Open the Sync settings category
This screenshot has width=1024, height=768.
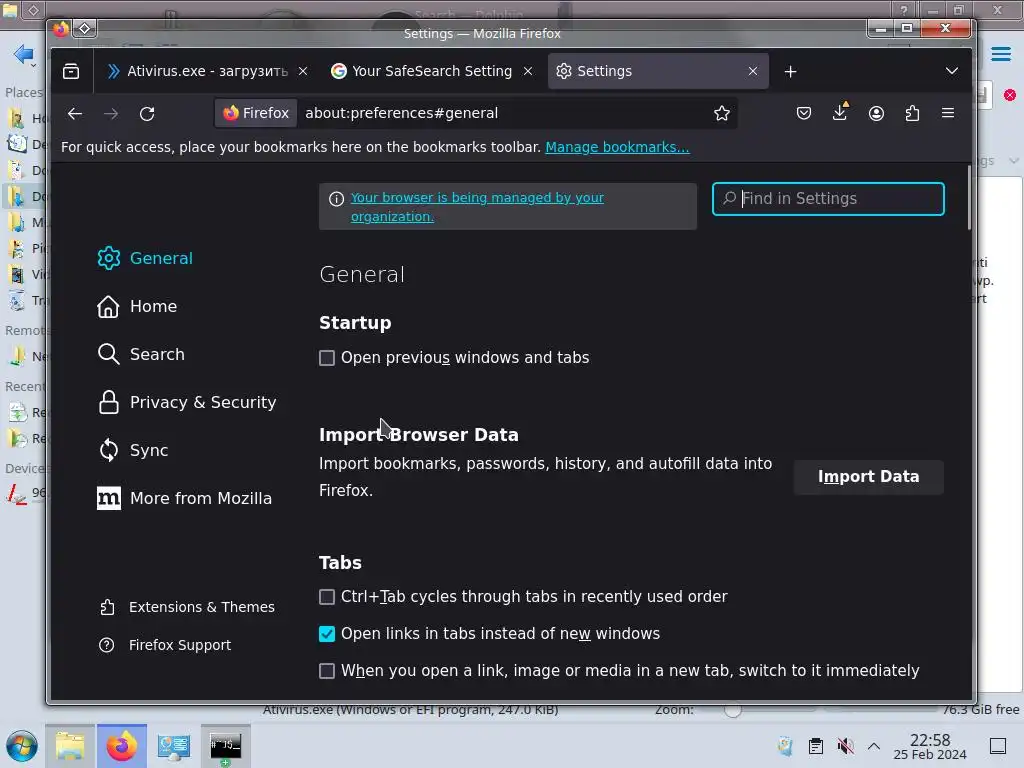(x=133, y=451)
